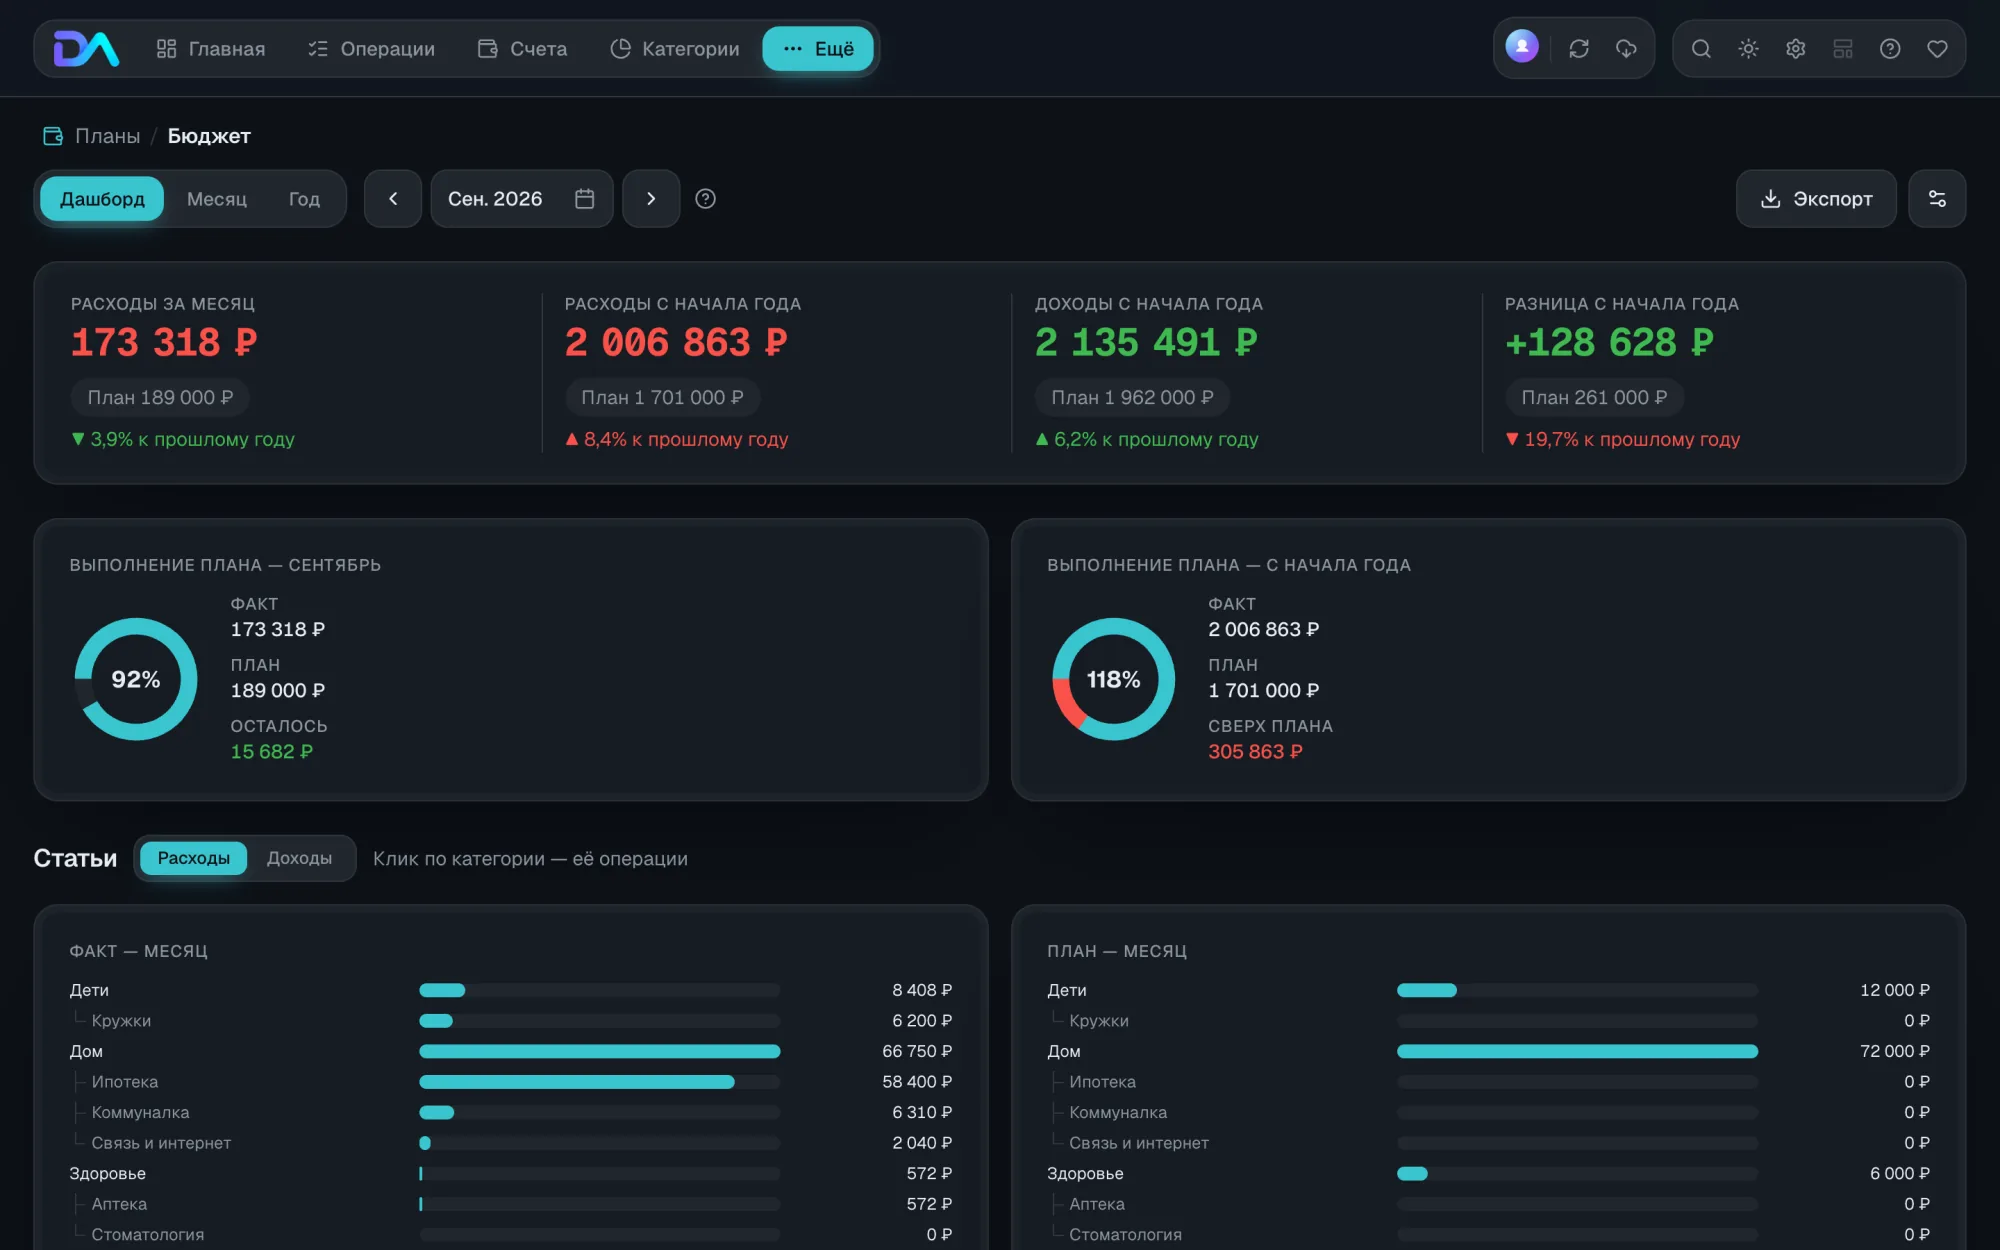Image resolution: width=2000 pixels, height=1250 pixels.
Task: Click the layout panels icon
Action: point(1843,48)
